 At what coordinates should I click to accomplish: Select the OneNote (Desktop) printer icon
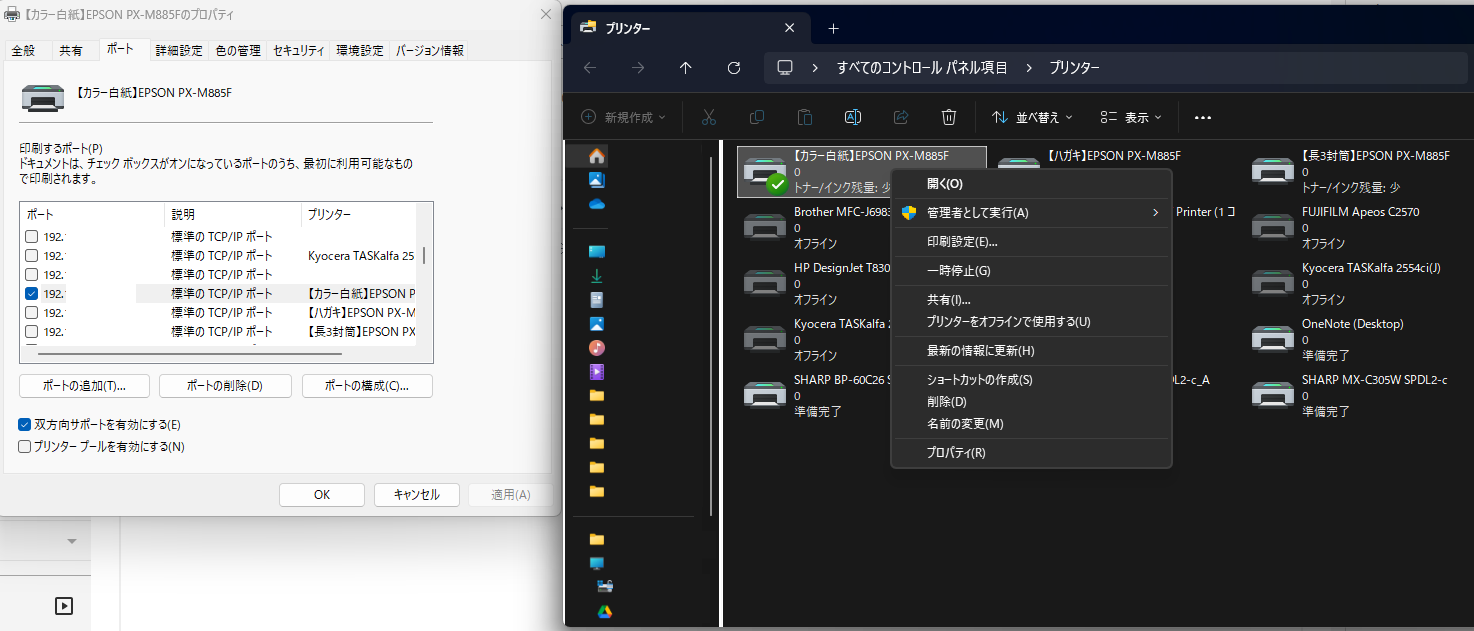[1272, 338]
